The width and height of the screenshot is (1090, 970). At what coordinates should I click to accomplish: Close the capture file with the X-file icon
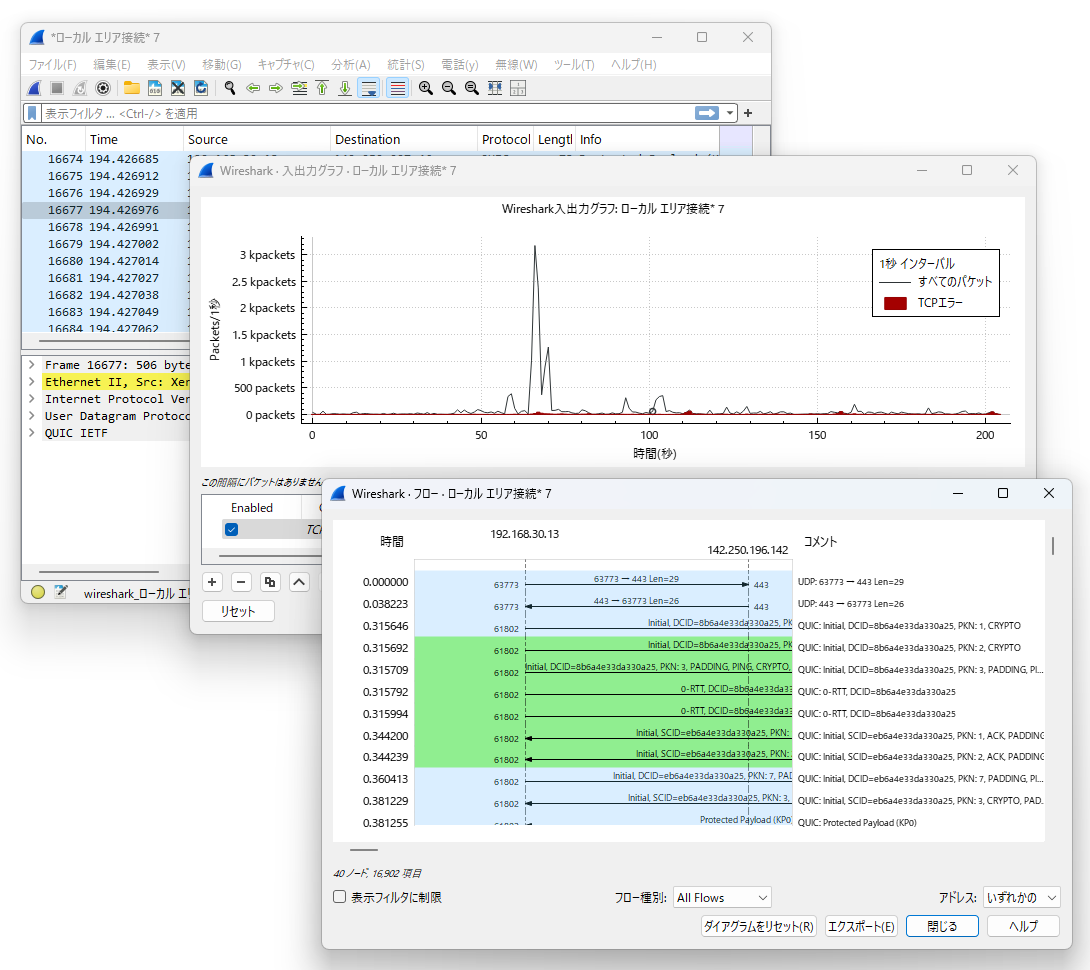point(178,88)
